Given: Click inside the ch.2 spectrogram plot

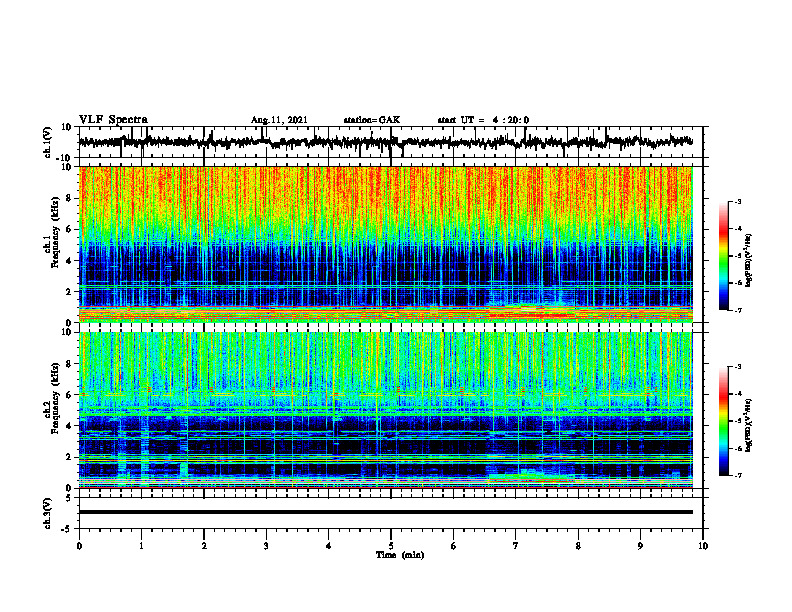Looking at the screenshot, I should coord(386,410).
